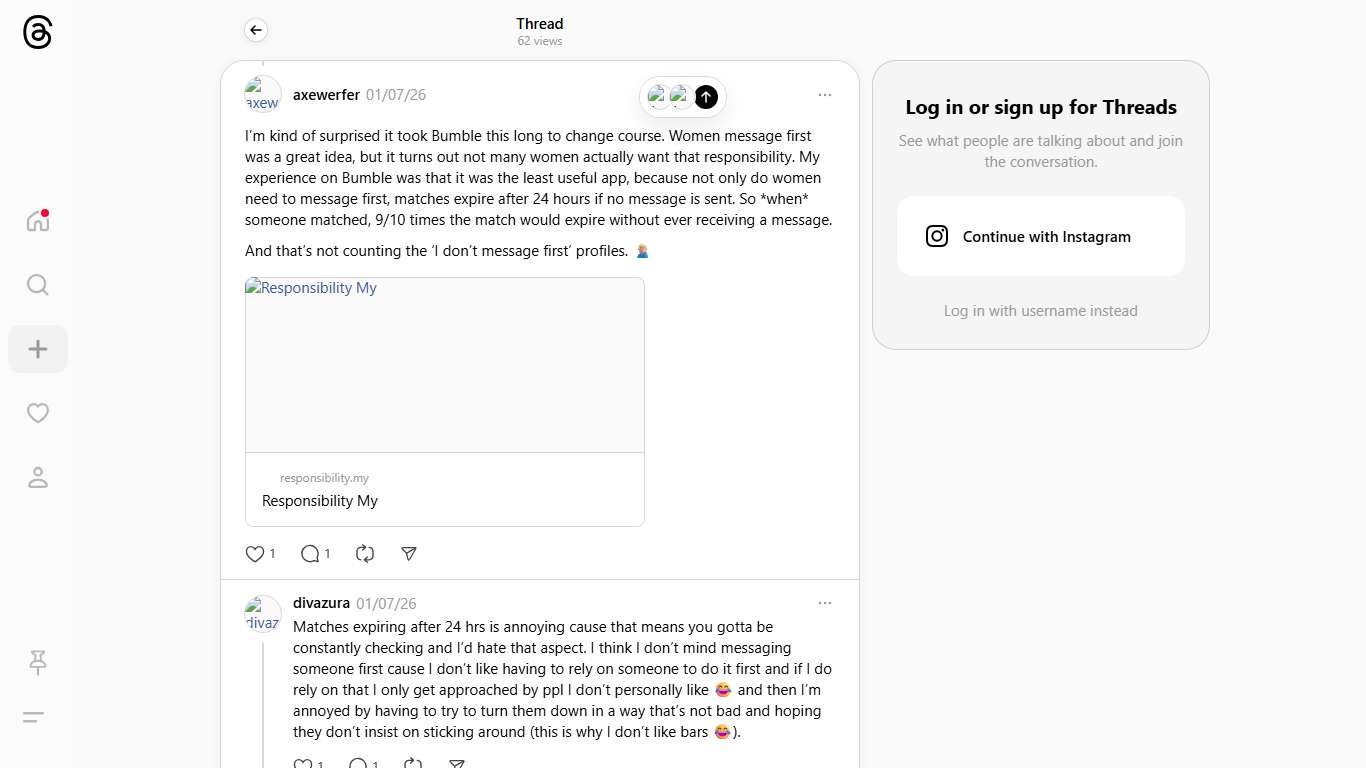Like axewerfer's post
1366x768 pixels.
tap(255, 554)
